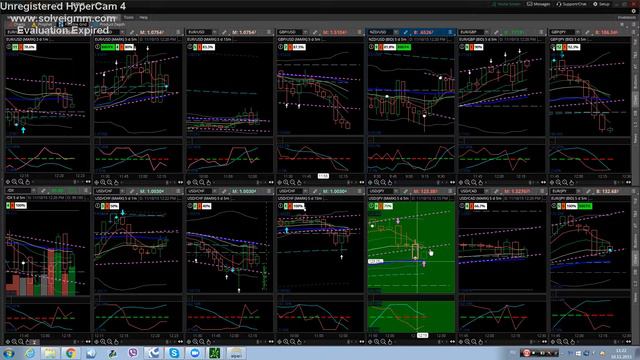Screen dimensions: 640x360
Task: Click the symbol field of the EUR/USD 15m chart
Action: pos(200,32)
